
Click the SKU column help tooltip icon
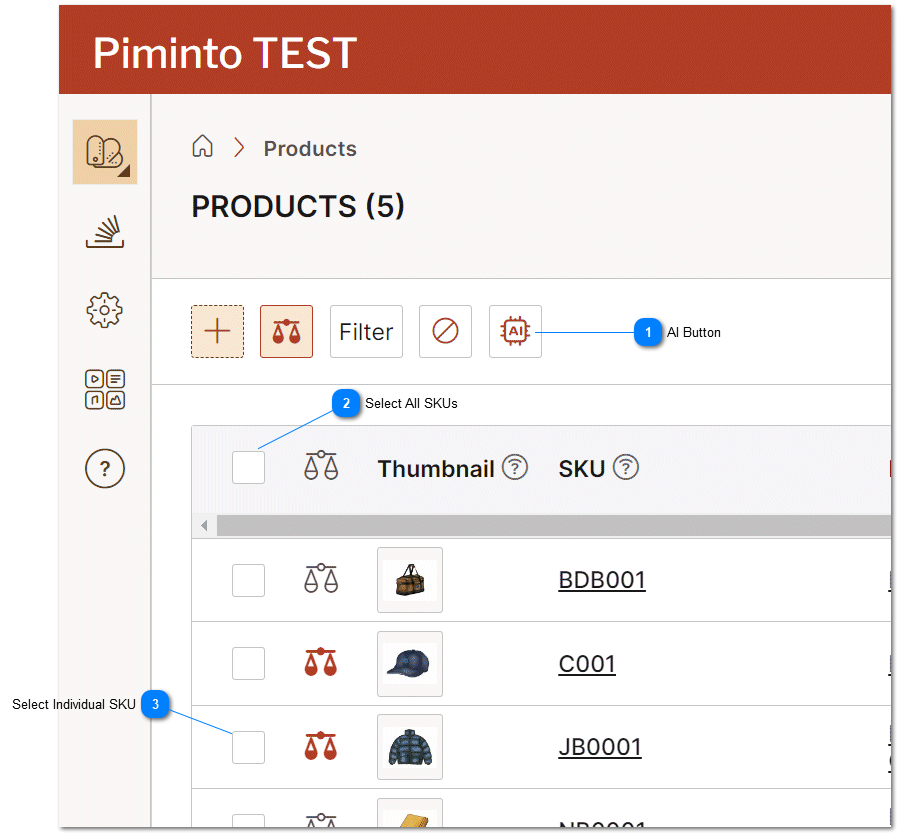point(626,466)
